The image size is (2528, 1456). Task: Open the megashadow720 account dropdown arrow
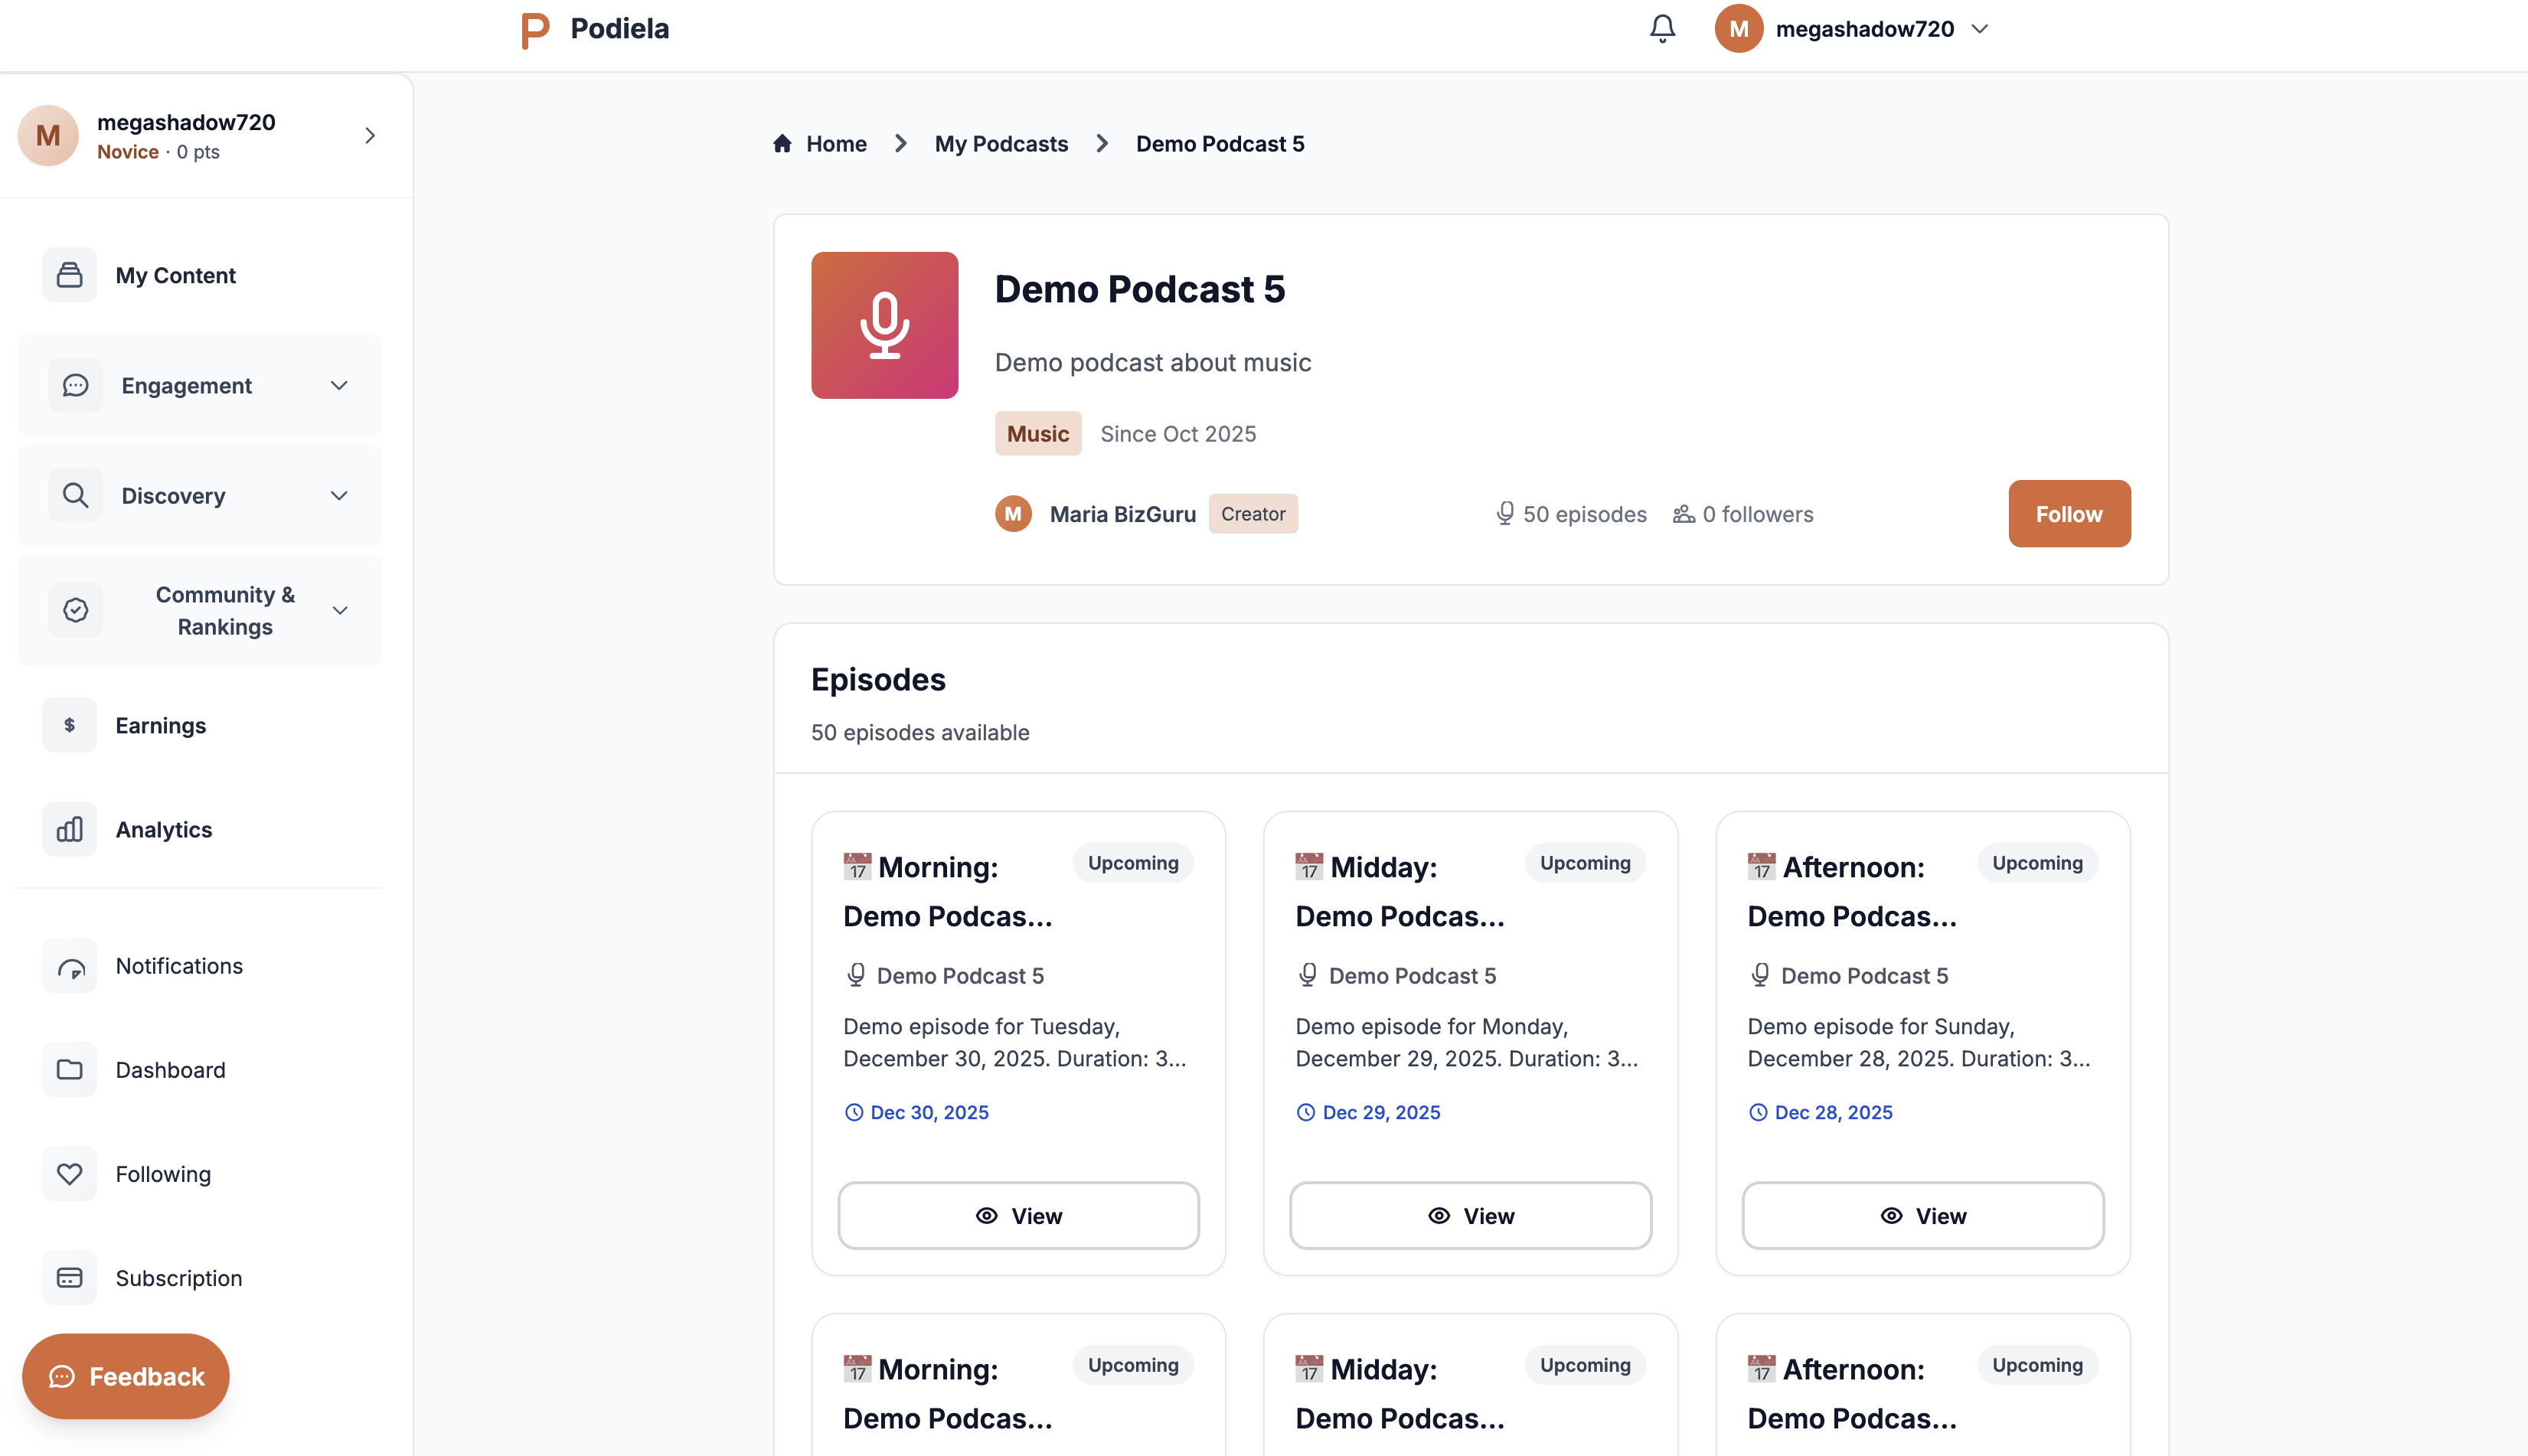pos(1980,29)
